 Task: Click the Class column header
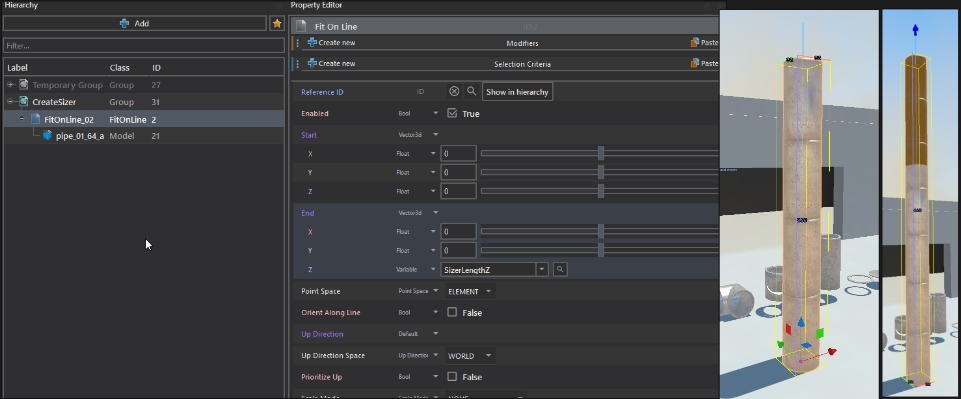click(119, 67)
